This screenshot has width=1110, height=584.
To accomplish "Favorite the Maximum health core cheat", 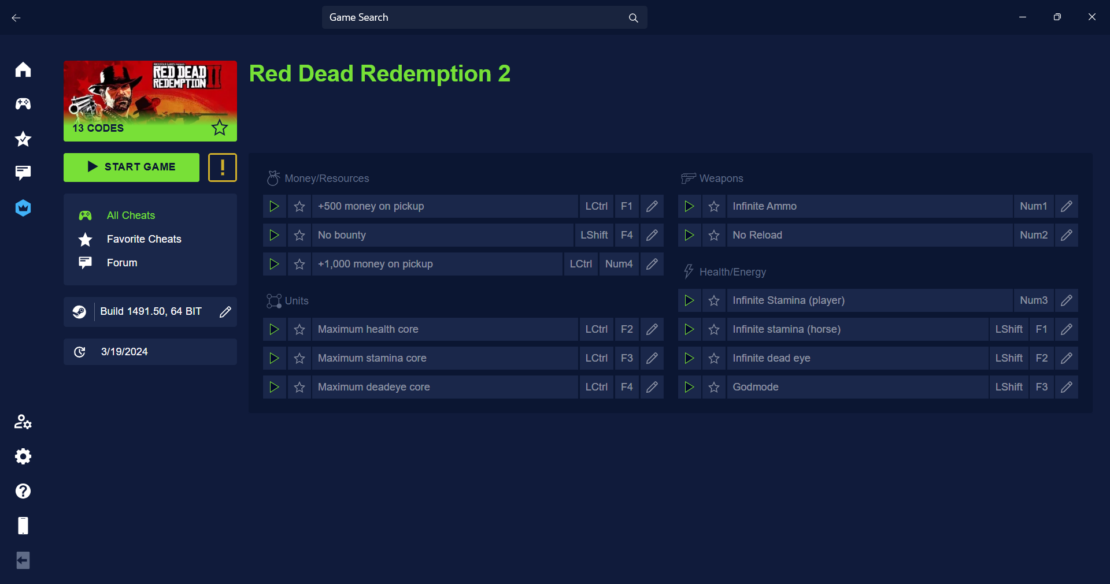I will pyautogui.click(x=299, y=329).
